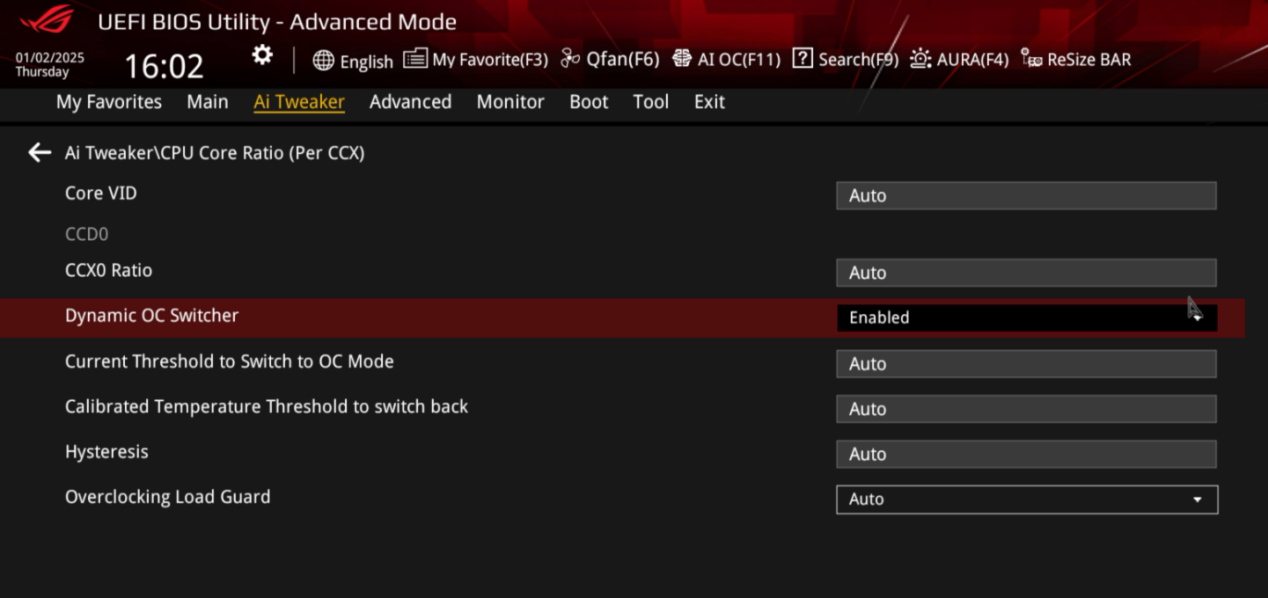Toggle the ReSize BAR option
The width and height of the screenshot is (1268, 598).
(x=1076, y=60)
